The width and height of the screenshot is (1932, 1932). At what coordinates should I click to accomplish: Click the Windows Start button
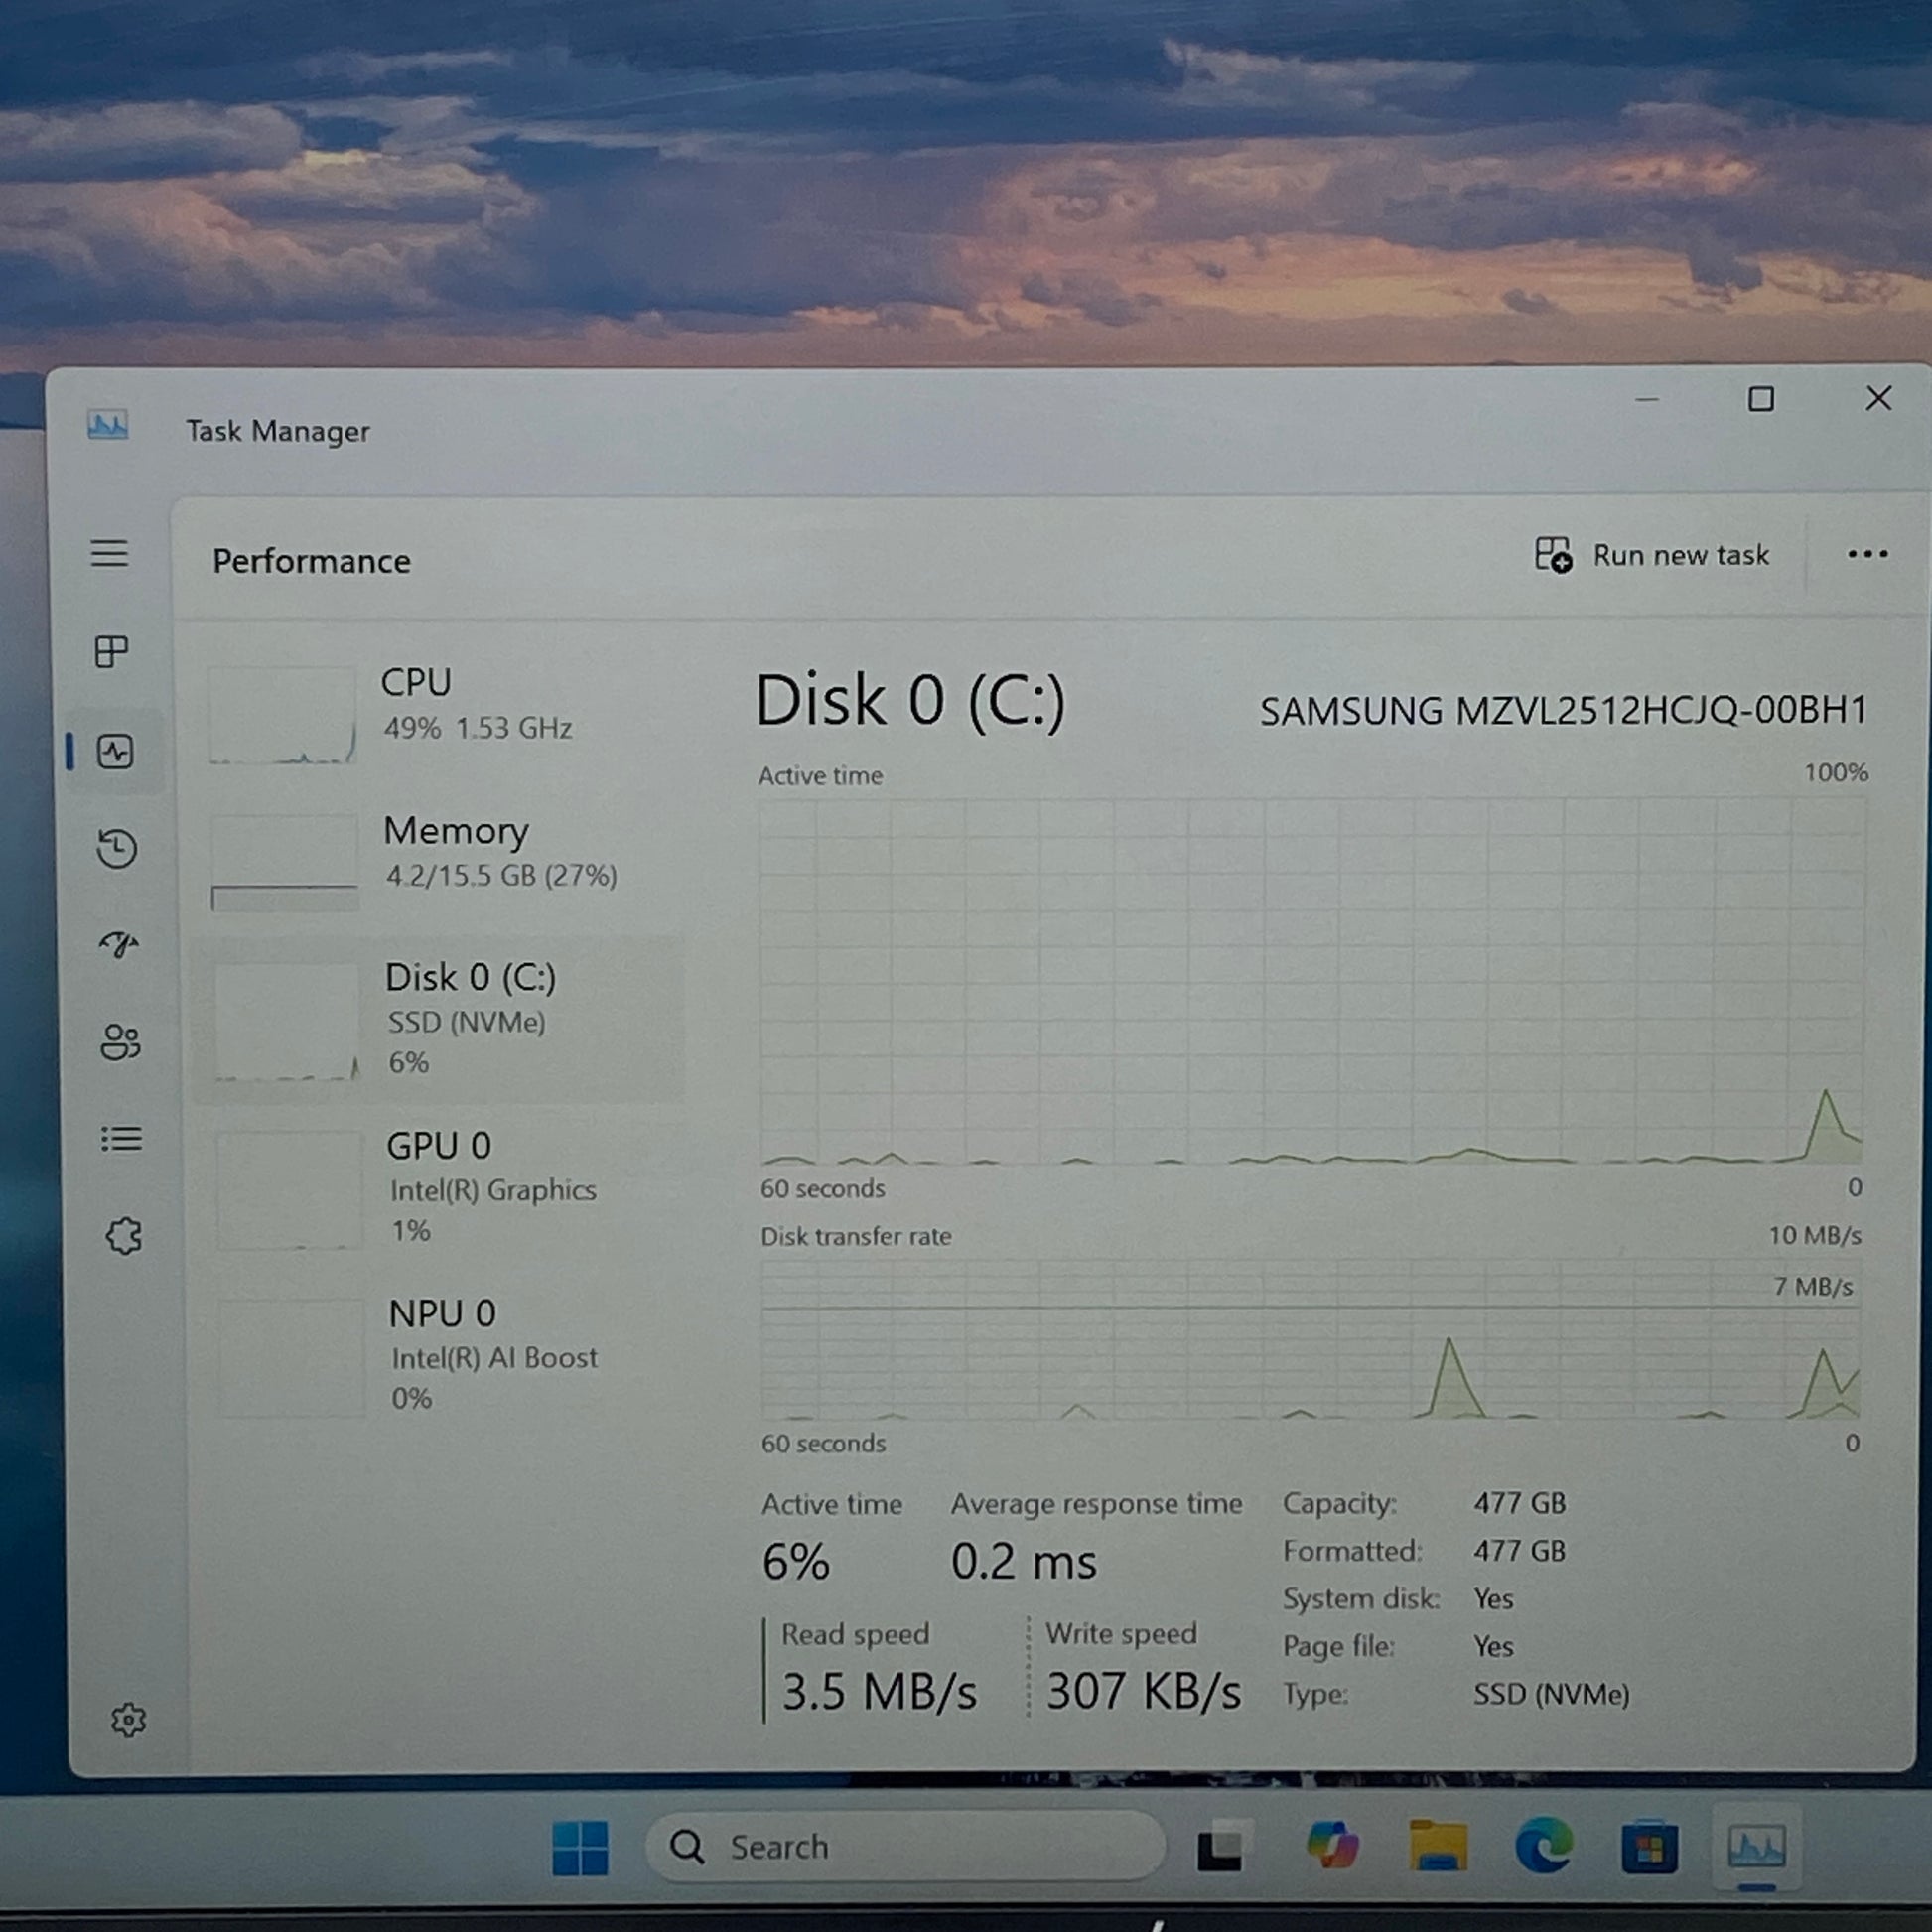tap(580, 1847)
